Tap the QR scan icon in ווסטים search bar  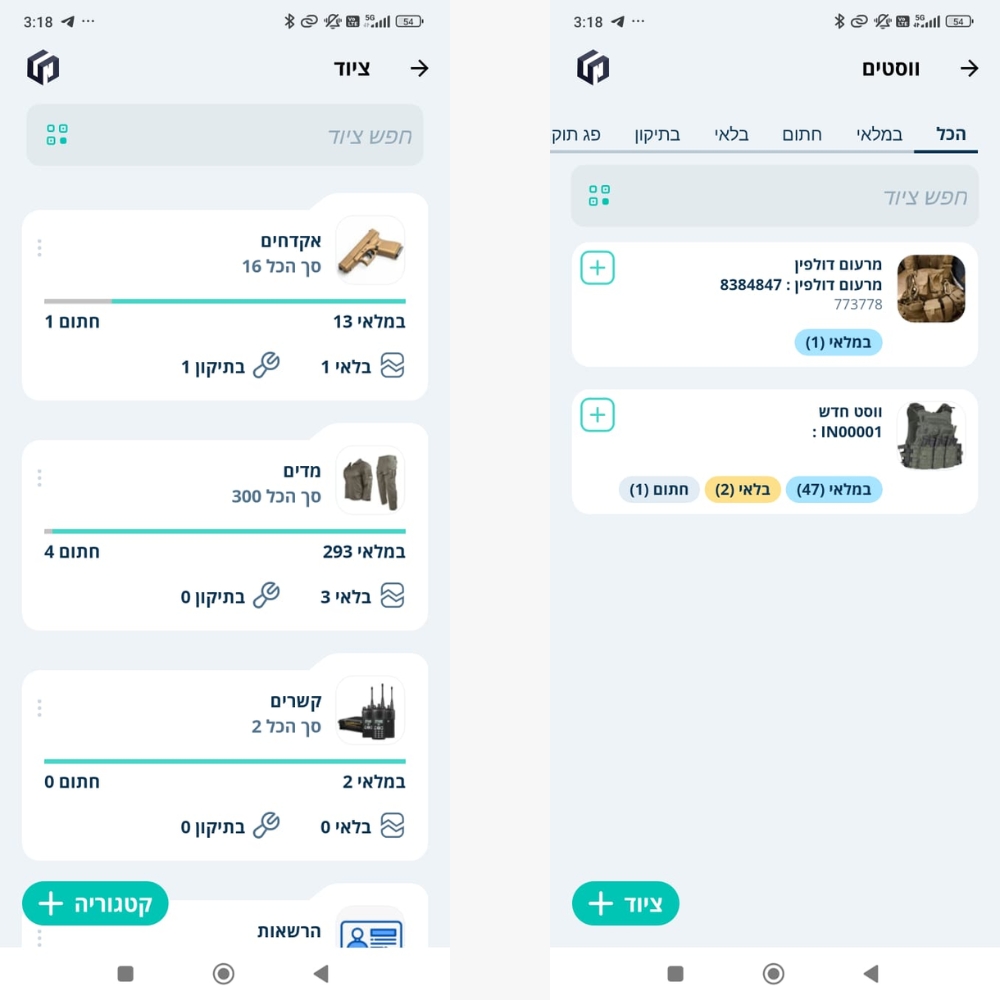599,195
